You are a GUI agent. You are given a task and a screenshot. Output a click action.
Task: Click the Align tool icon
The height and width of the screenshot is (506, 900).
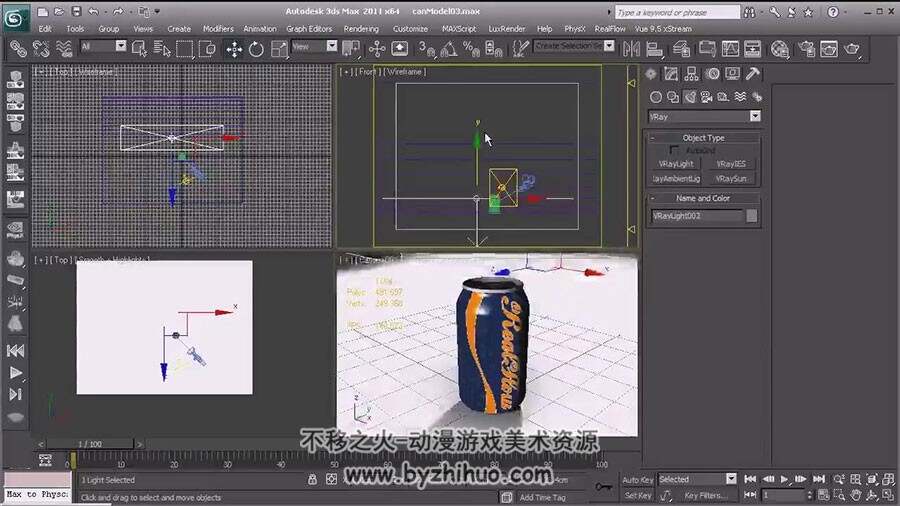point(654,49)
